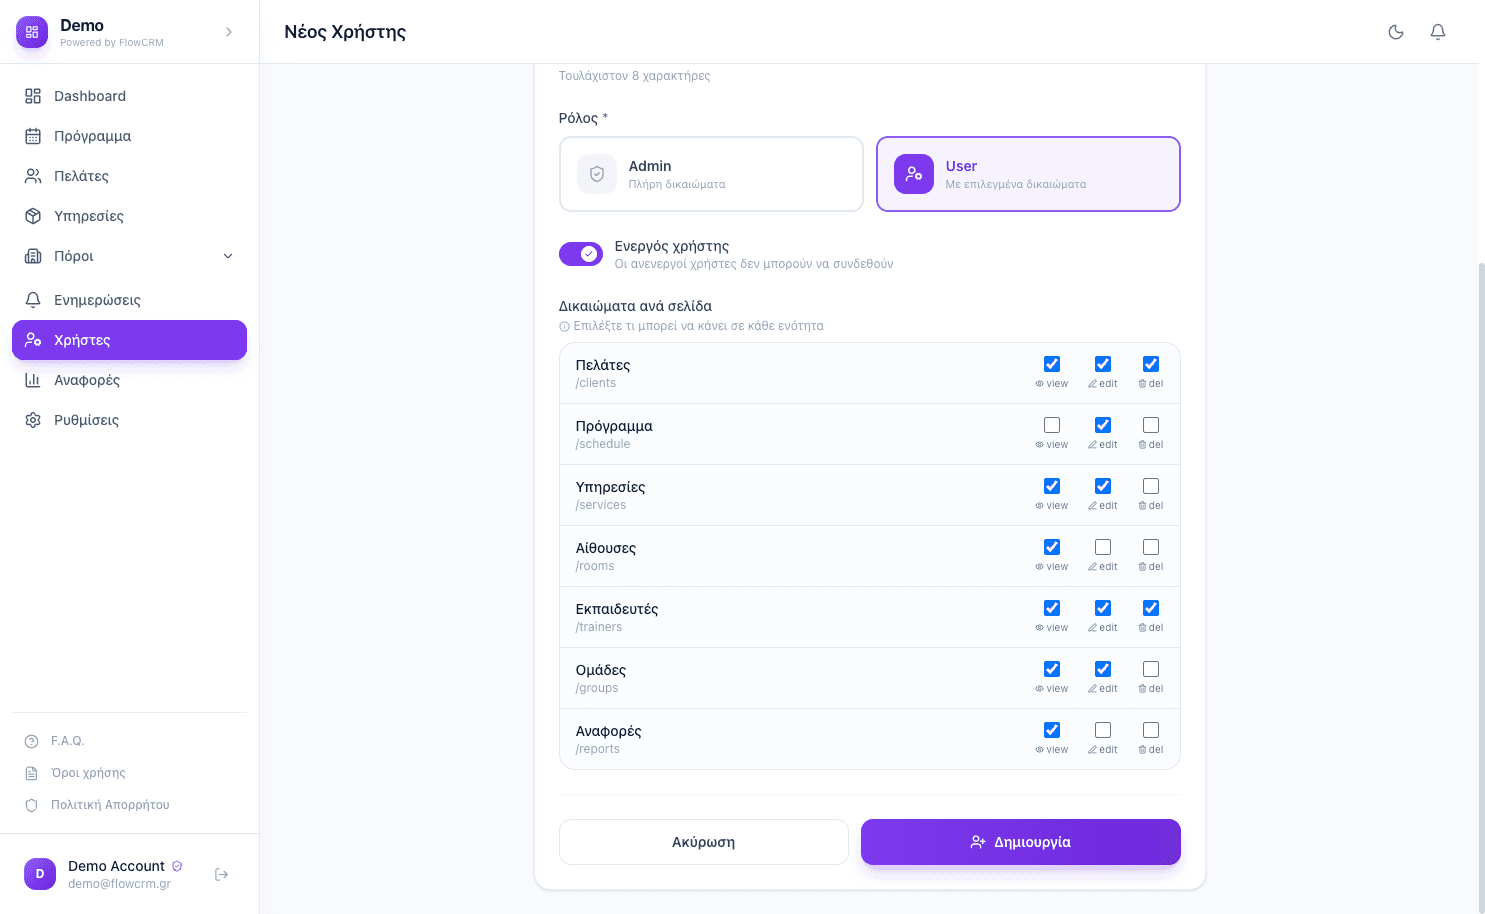Uncheck edit permission for Πρόγραμμα
Viewport: 1485px width, 914px height.
coord(1103,425)
